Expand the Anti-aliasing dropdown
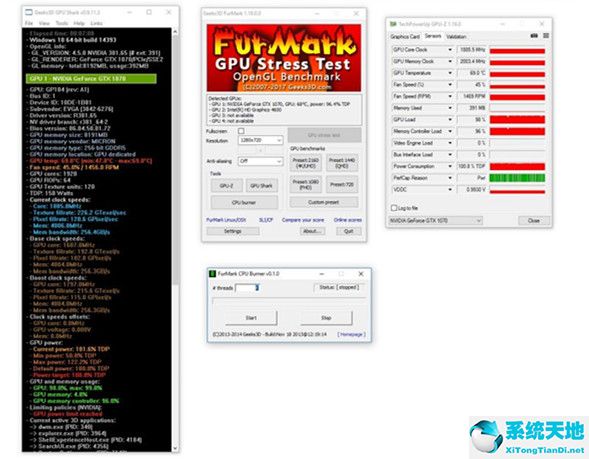The image size is (589, 459). point(260,161)
